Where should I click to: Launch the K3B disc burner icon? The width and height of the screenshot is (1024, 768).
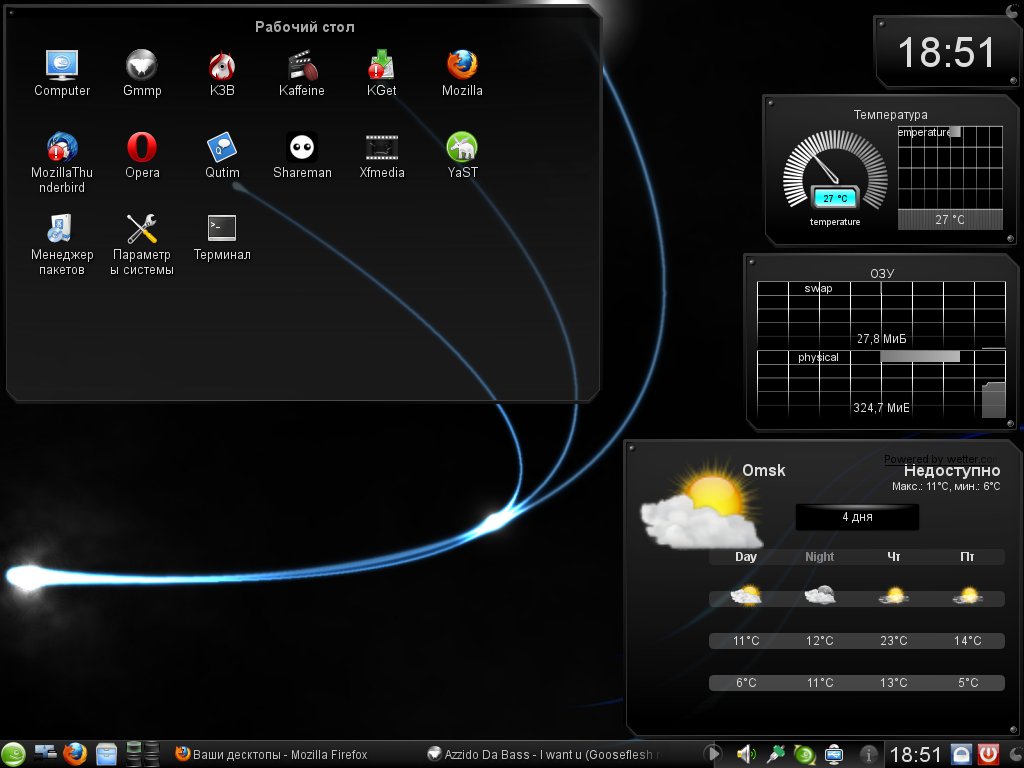point(222,66)
